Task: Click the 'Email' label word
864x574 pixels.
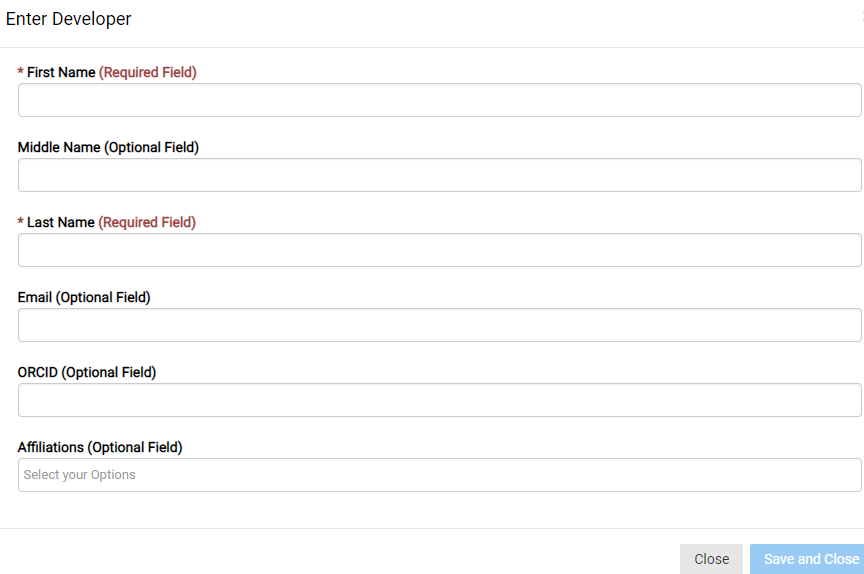Action: 35,297
